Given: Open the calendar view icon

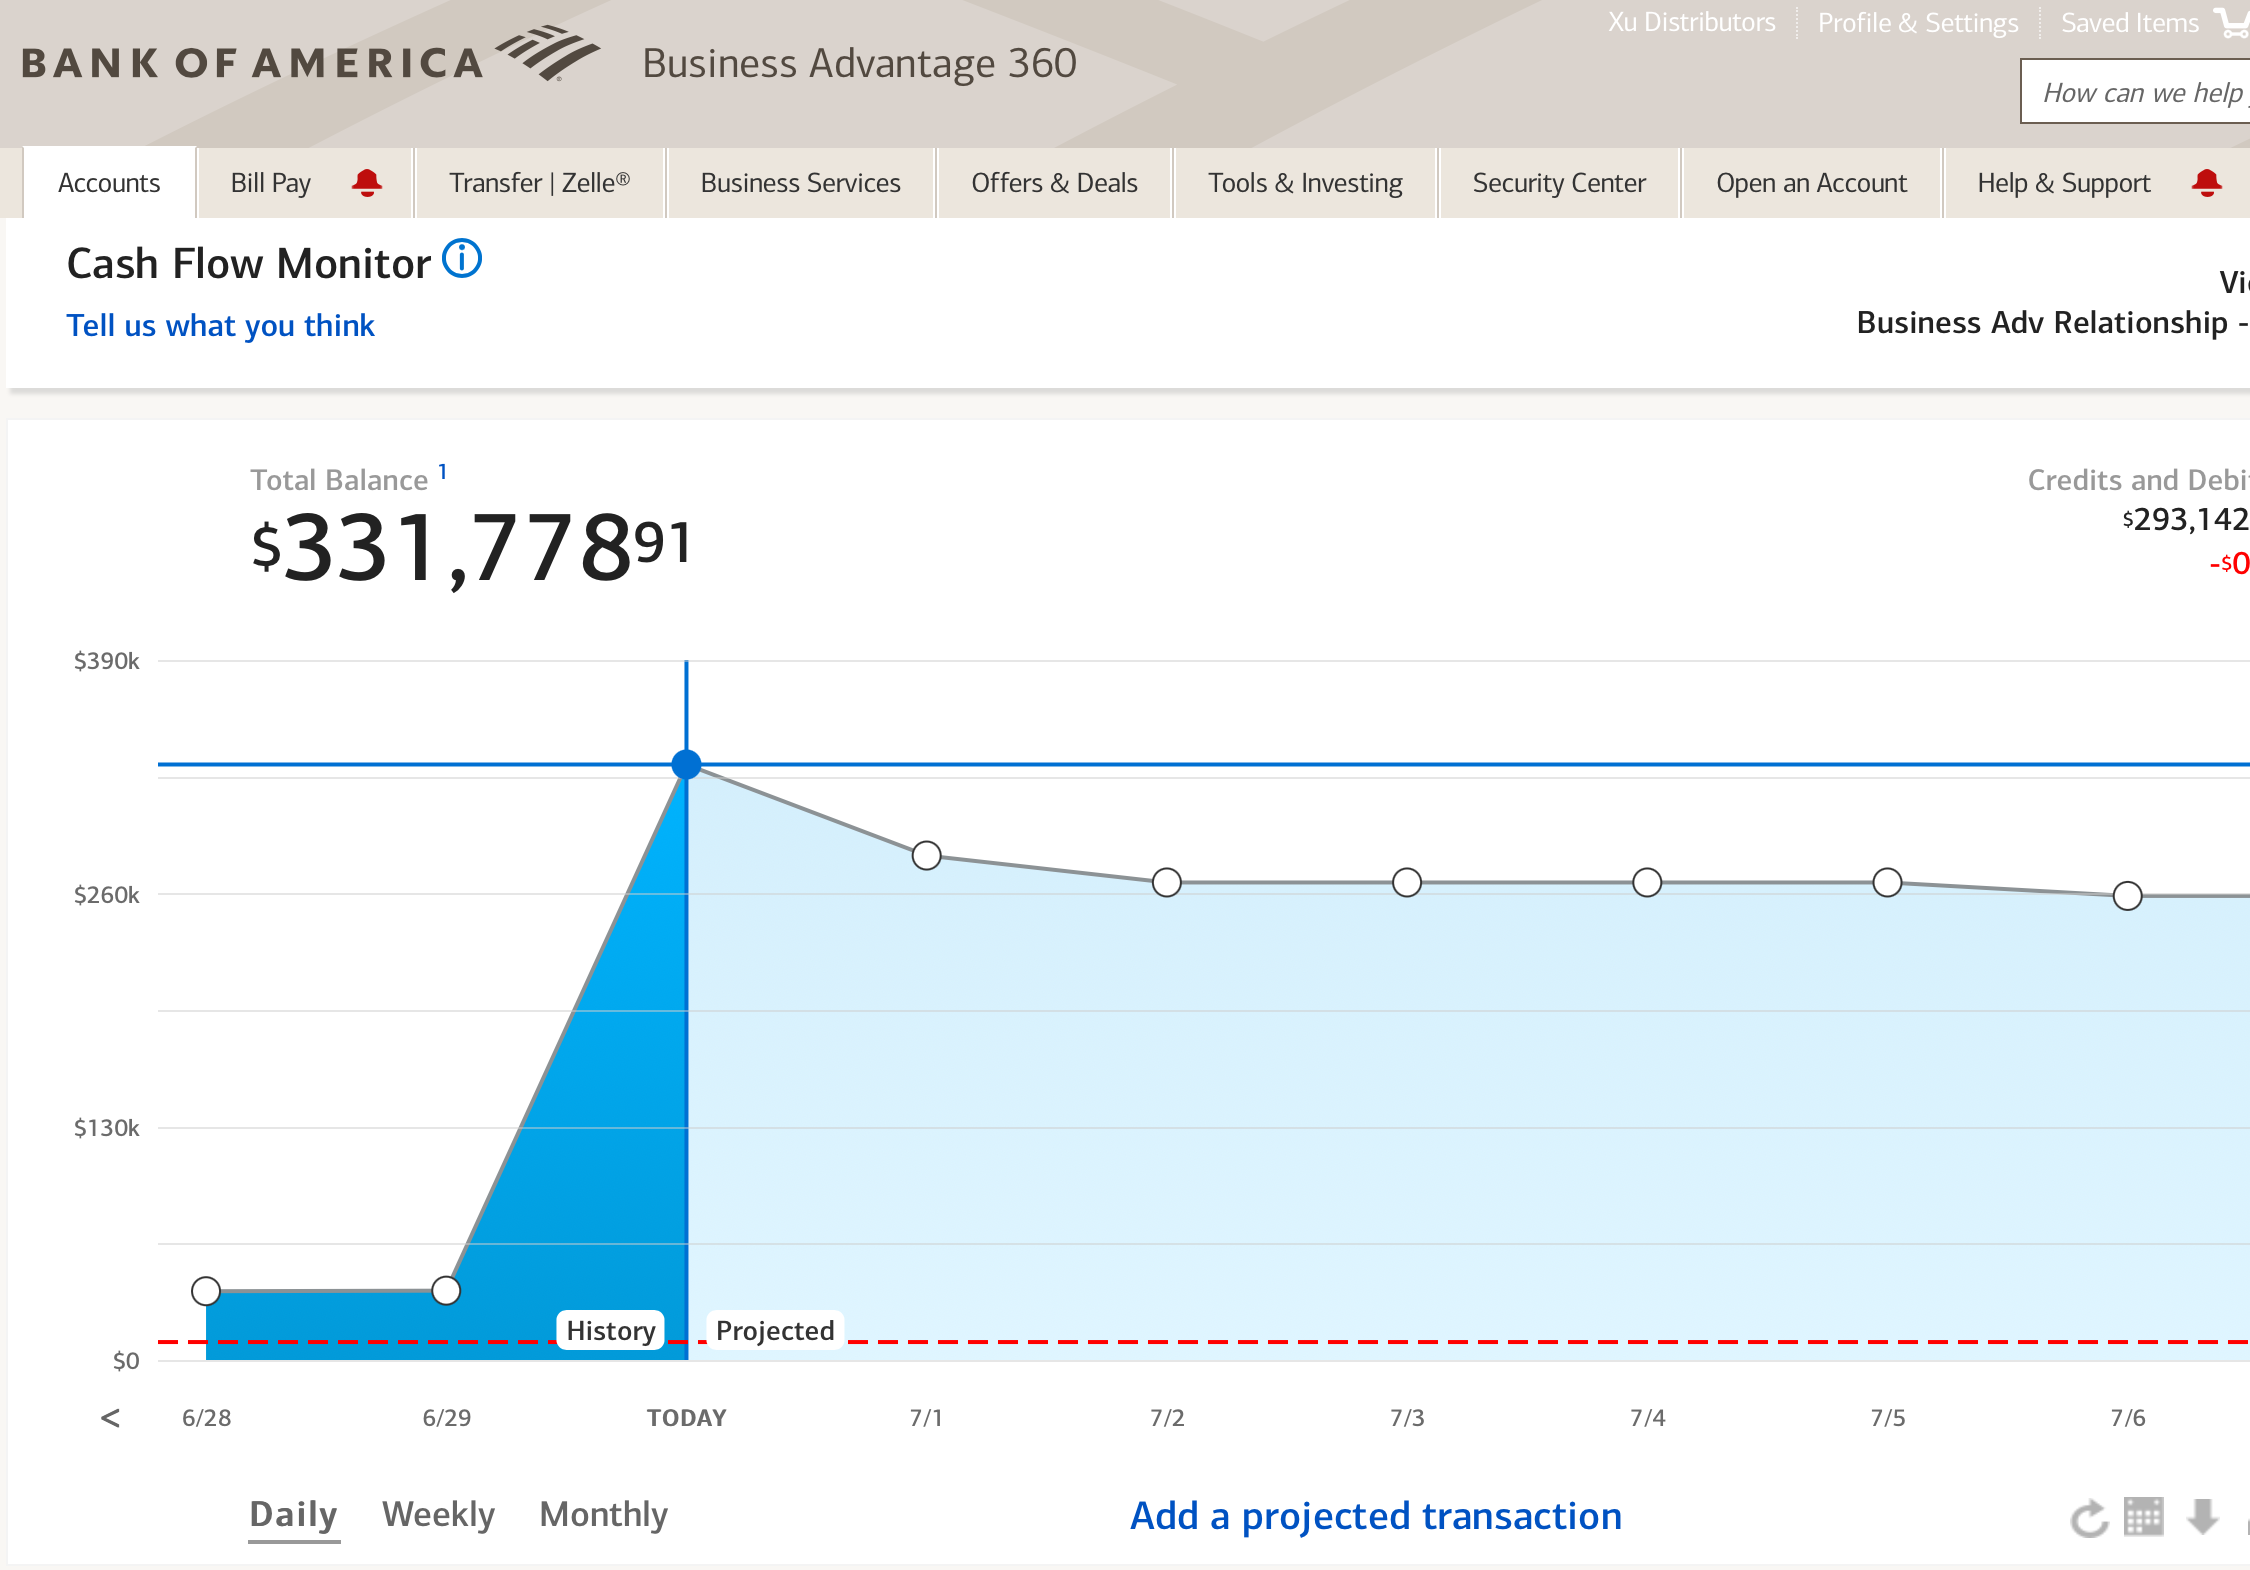Looking at the screenshot, I should click(2143, 1516).
